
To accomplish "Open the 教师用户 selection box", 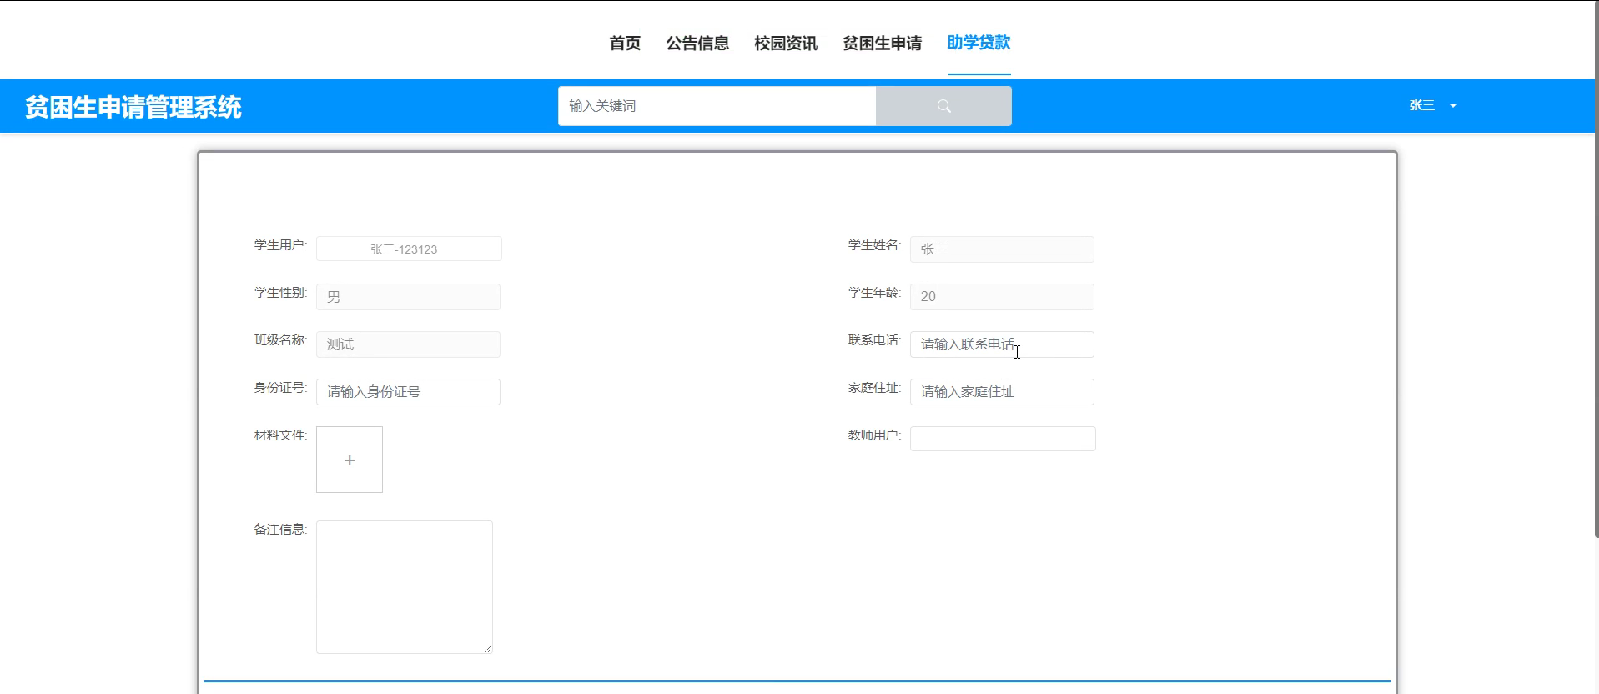I will pyautogui.click(x=1002, y=439).
